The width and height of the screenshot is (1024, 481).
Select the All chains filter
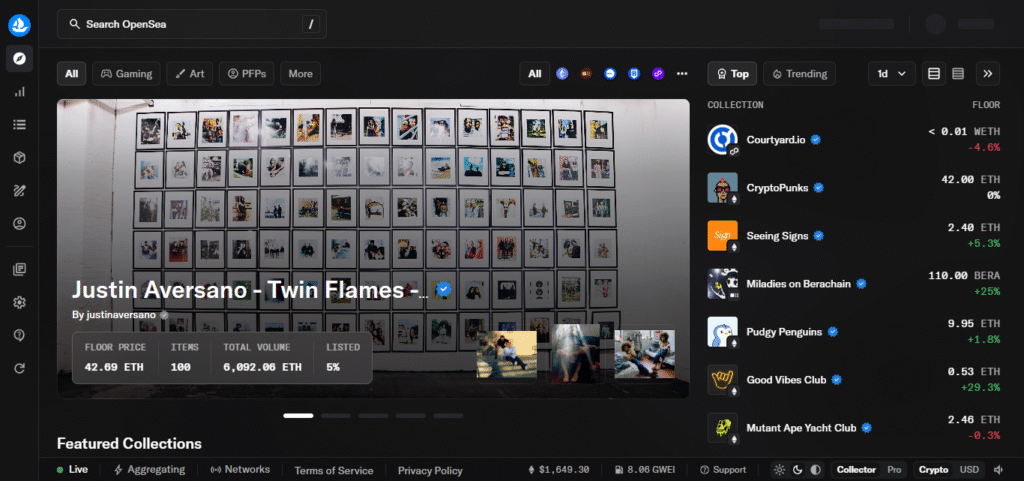pos(535,74)
